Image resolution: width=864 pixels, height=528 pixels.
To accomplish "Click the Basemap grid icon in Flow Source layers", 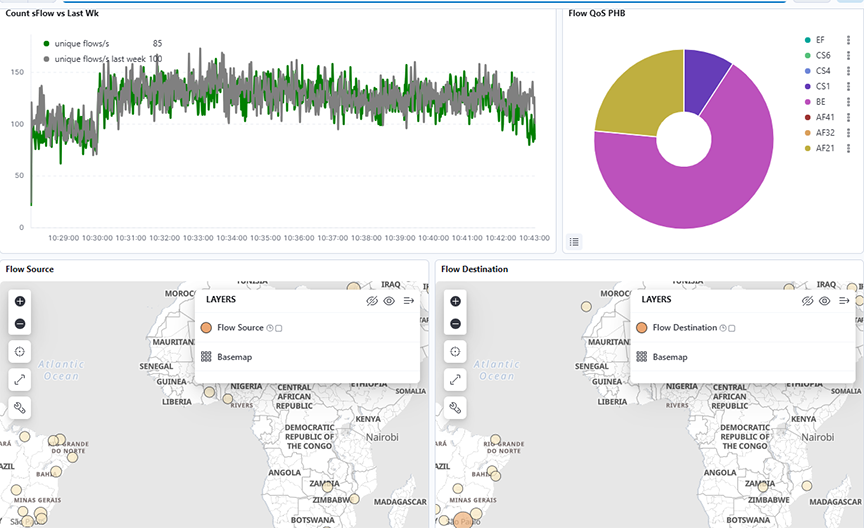I will (x=206, y=357).
